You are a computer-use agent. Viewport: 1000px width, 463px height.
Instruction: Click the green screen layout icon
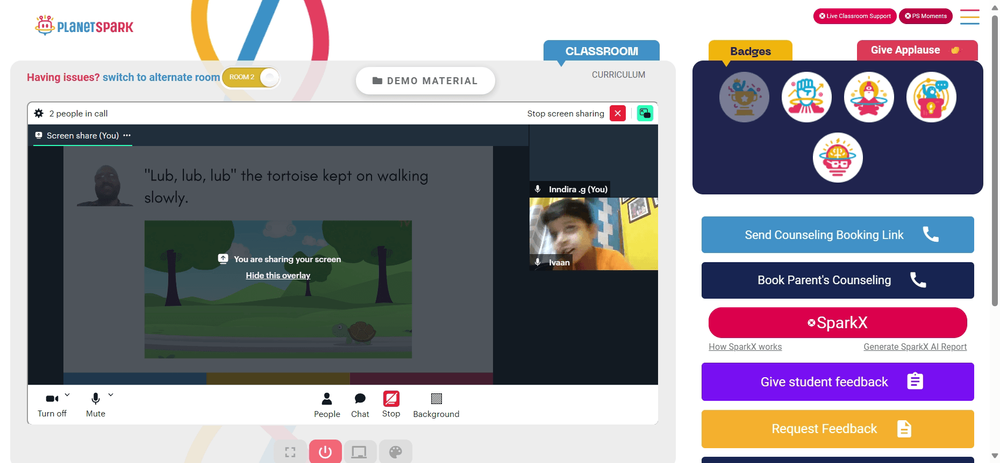click(645, 114)
